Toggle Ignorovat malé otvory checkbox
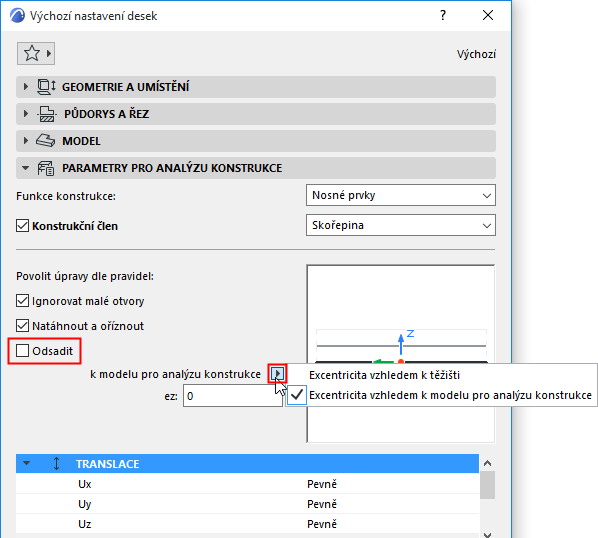This screenshot has width=598, height=538. pyautogui.click(x=23, y=301)
